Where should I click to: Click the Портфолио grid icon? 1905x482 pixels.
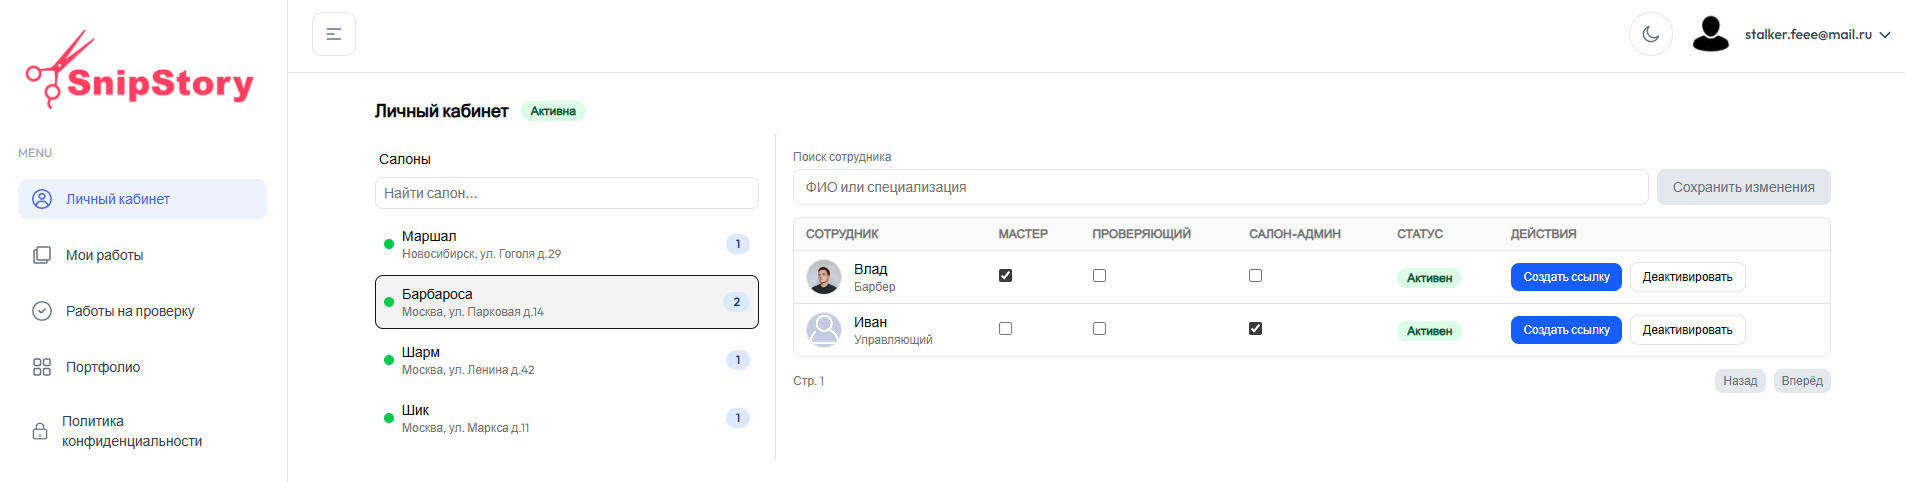(x=42, y=367)
